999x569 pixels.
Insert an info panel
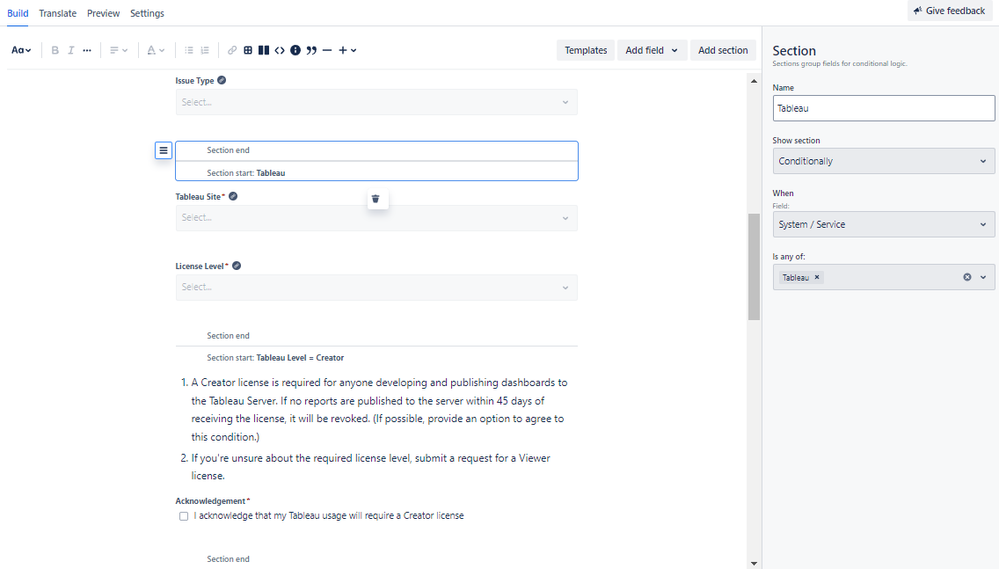click(x=296, y=50)
